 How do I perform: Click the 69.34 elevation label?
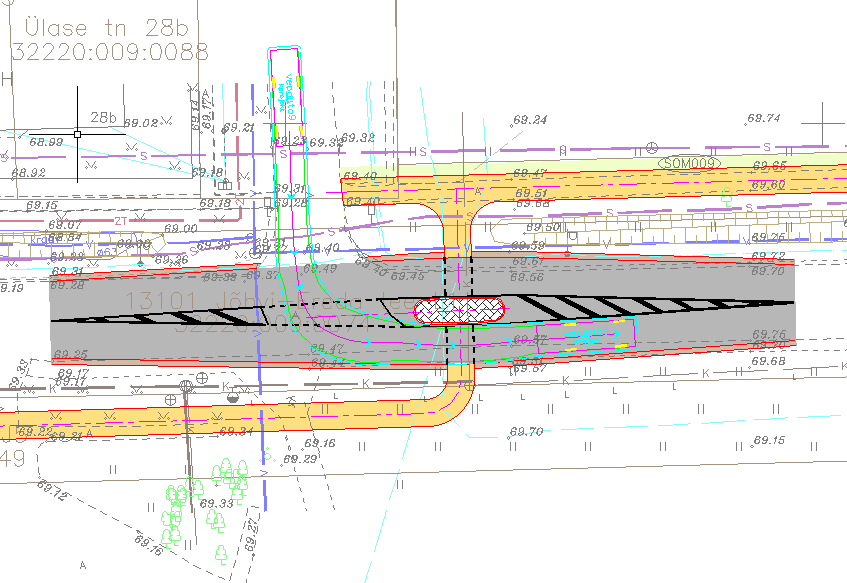click(236, 431)
